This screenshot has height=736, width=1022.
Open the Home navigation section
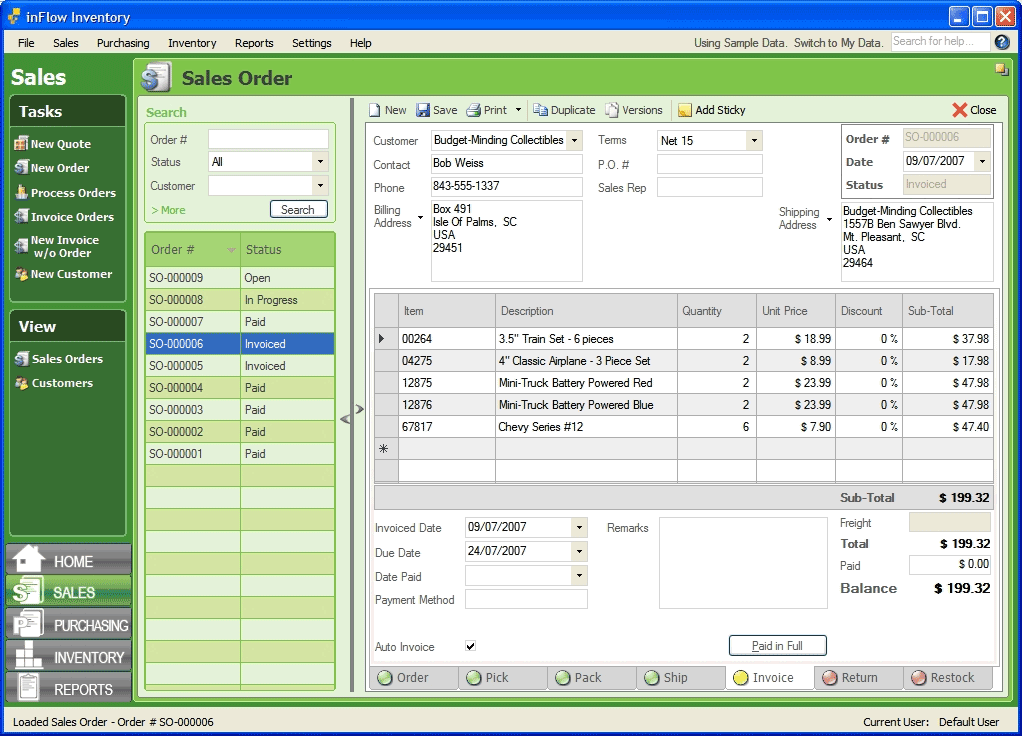pos(68,561)
